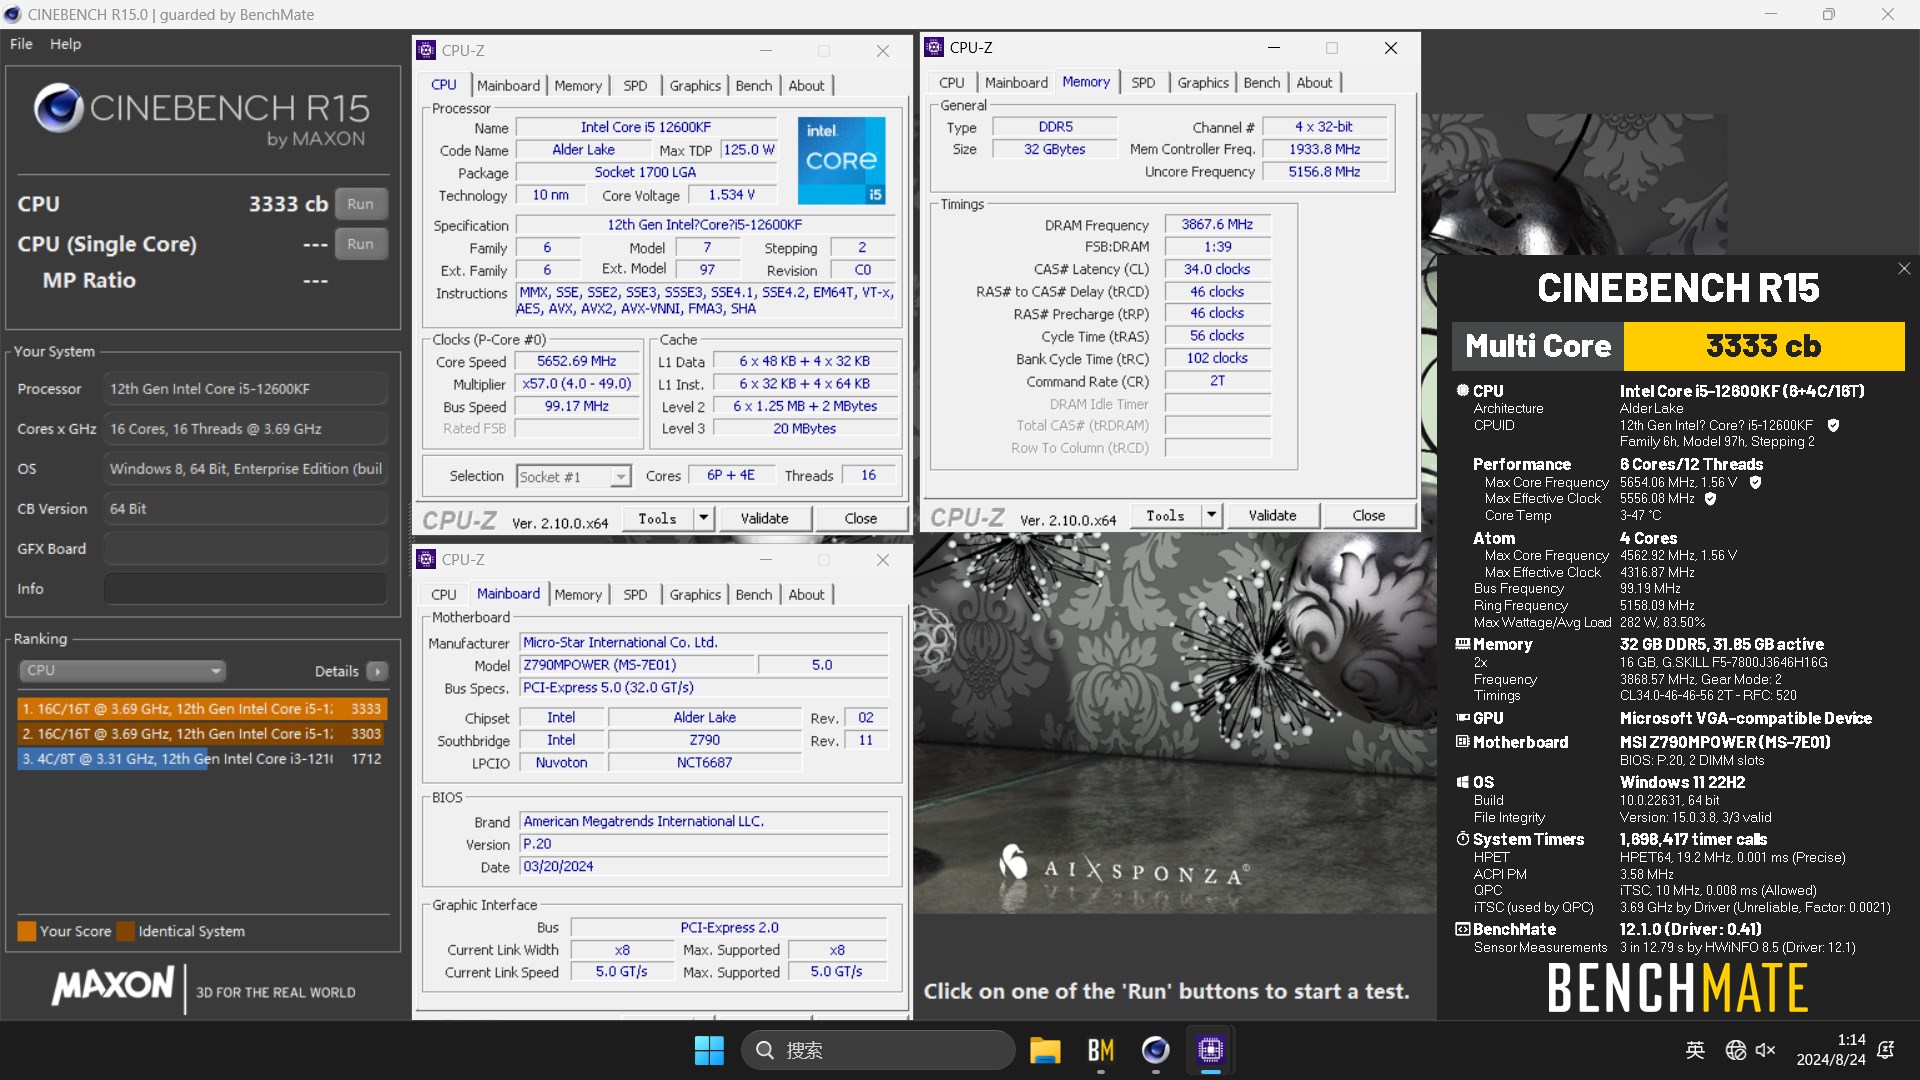Open File Explorer from taskbar
This screenshot has width=1920, height=1080.
1045,1050
